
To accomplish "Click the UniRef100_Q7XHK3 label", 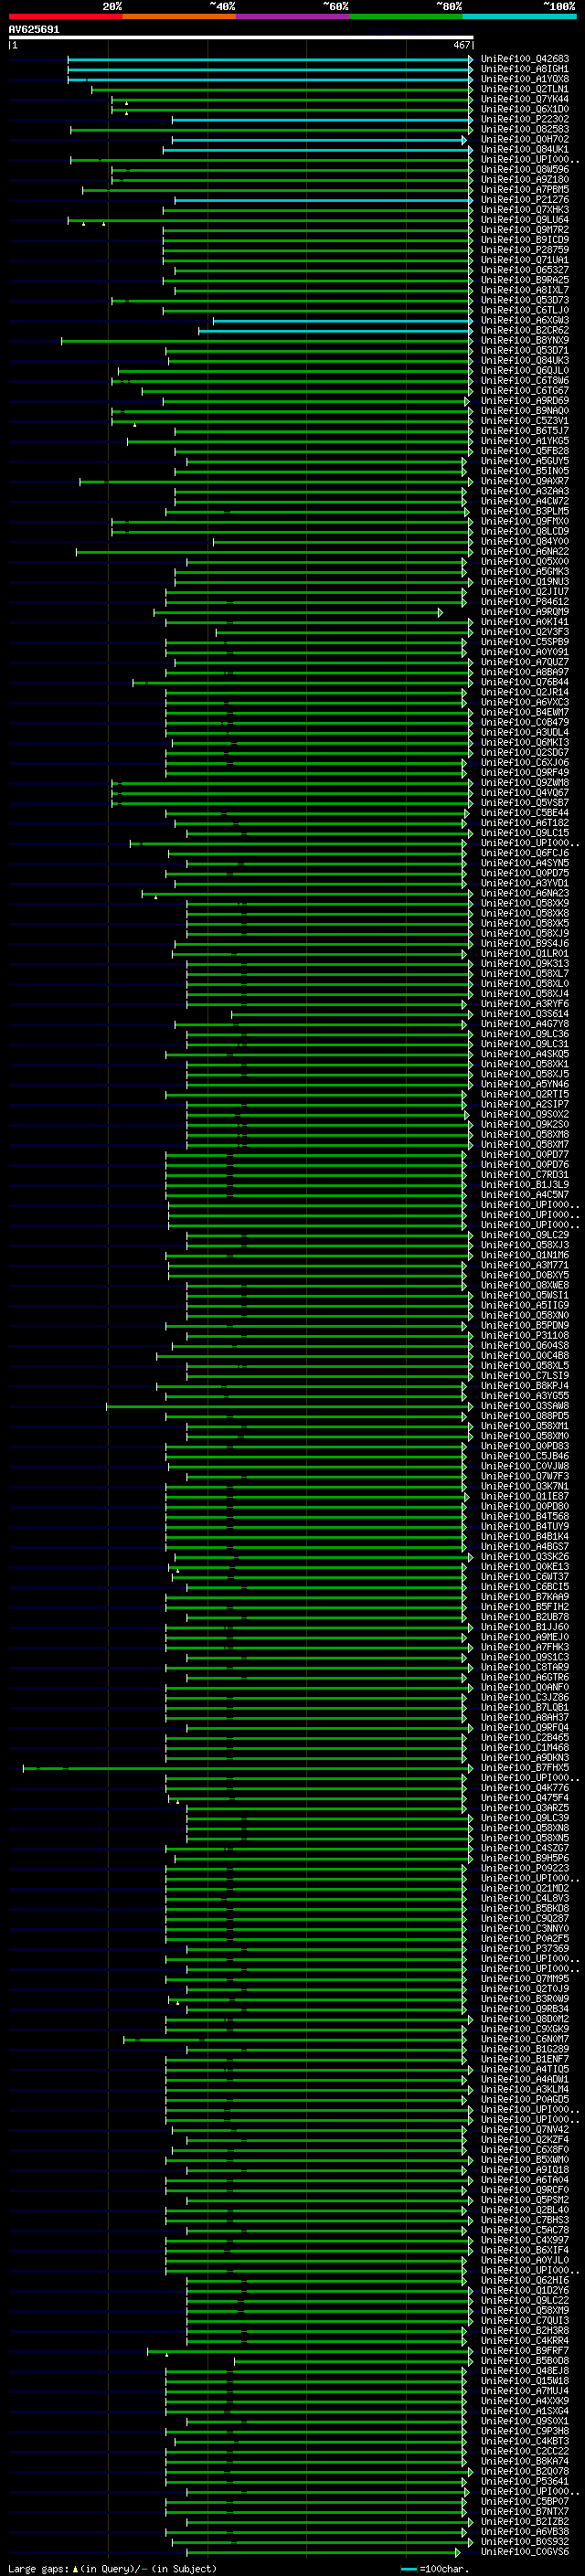I will [525, 210].
